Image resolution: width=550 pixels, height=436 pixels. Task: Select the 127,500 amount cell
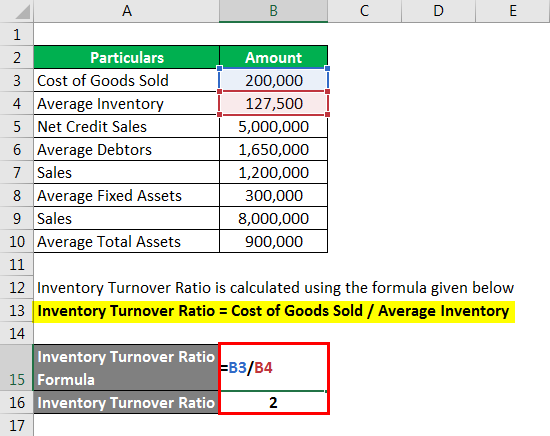click(x=274, y=103)
